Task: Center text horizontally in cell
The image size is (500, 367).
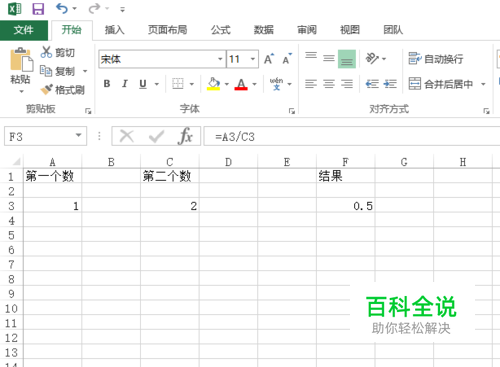Action: click(329, 84)
